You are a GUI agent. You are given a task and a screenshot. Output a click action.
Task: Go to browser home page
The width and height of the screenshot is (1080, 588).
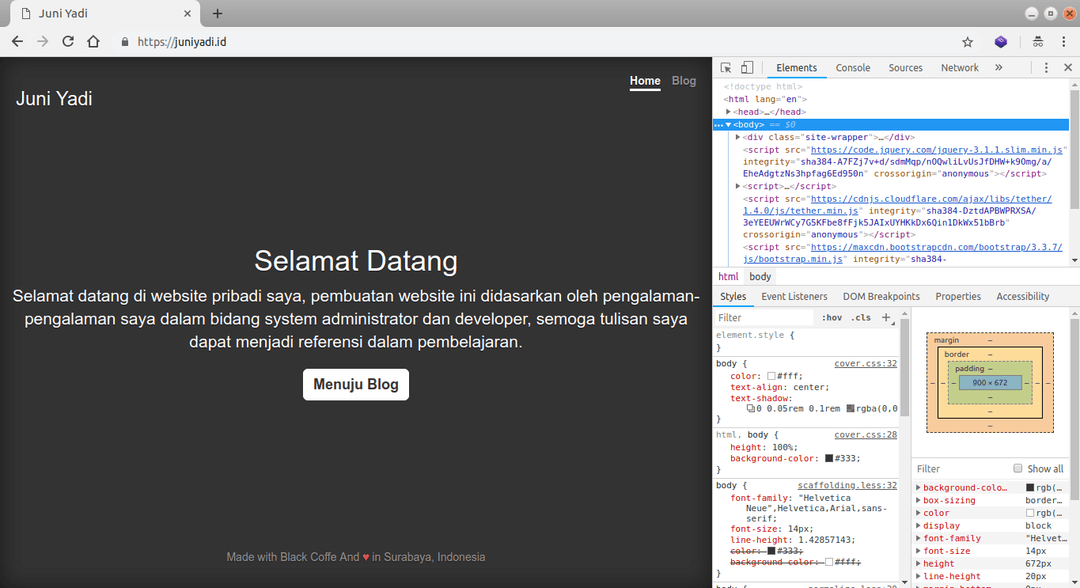[93, 42]
